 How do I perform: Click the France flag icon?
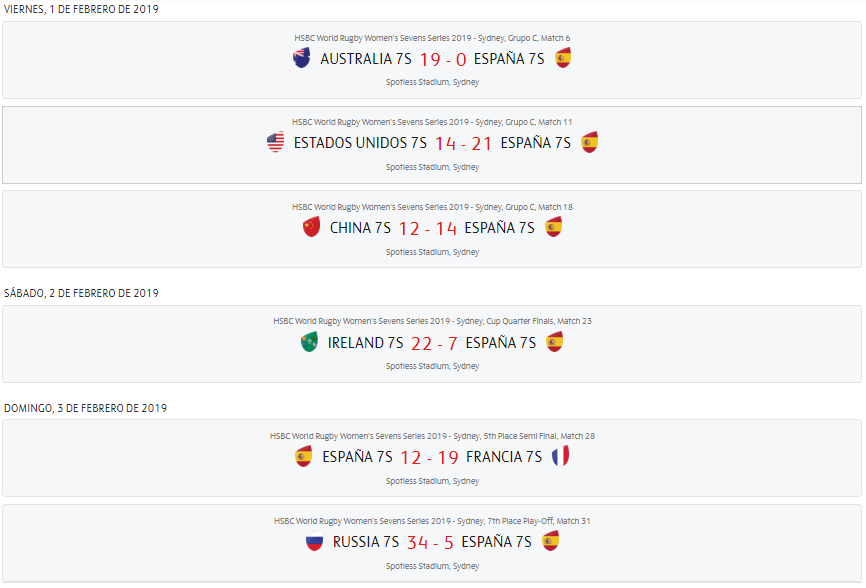point(560,457)
